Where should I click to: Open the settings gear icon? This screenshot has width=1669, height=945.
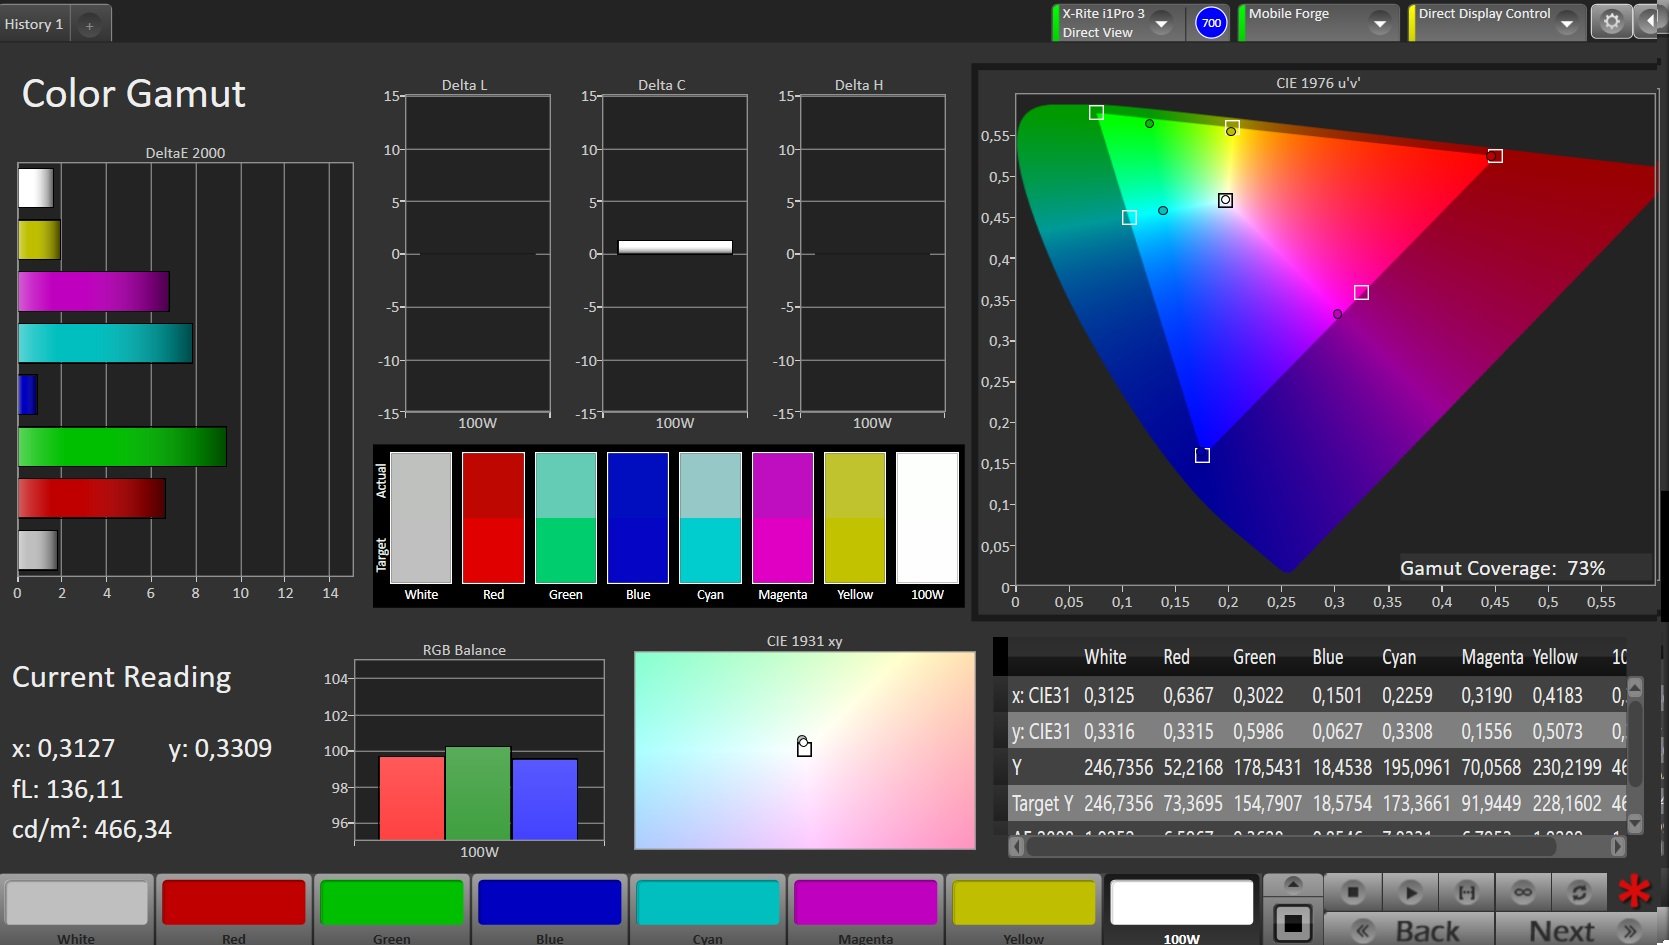point(1611,22)
